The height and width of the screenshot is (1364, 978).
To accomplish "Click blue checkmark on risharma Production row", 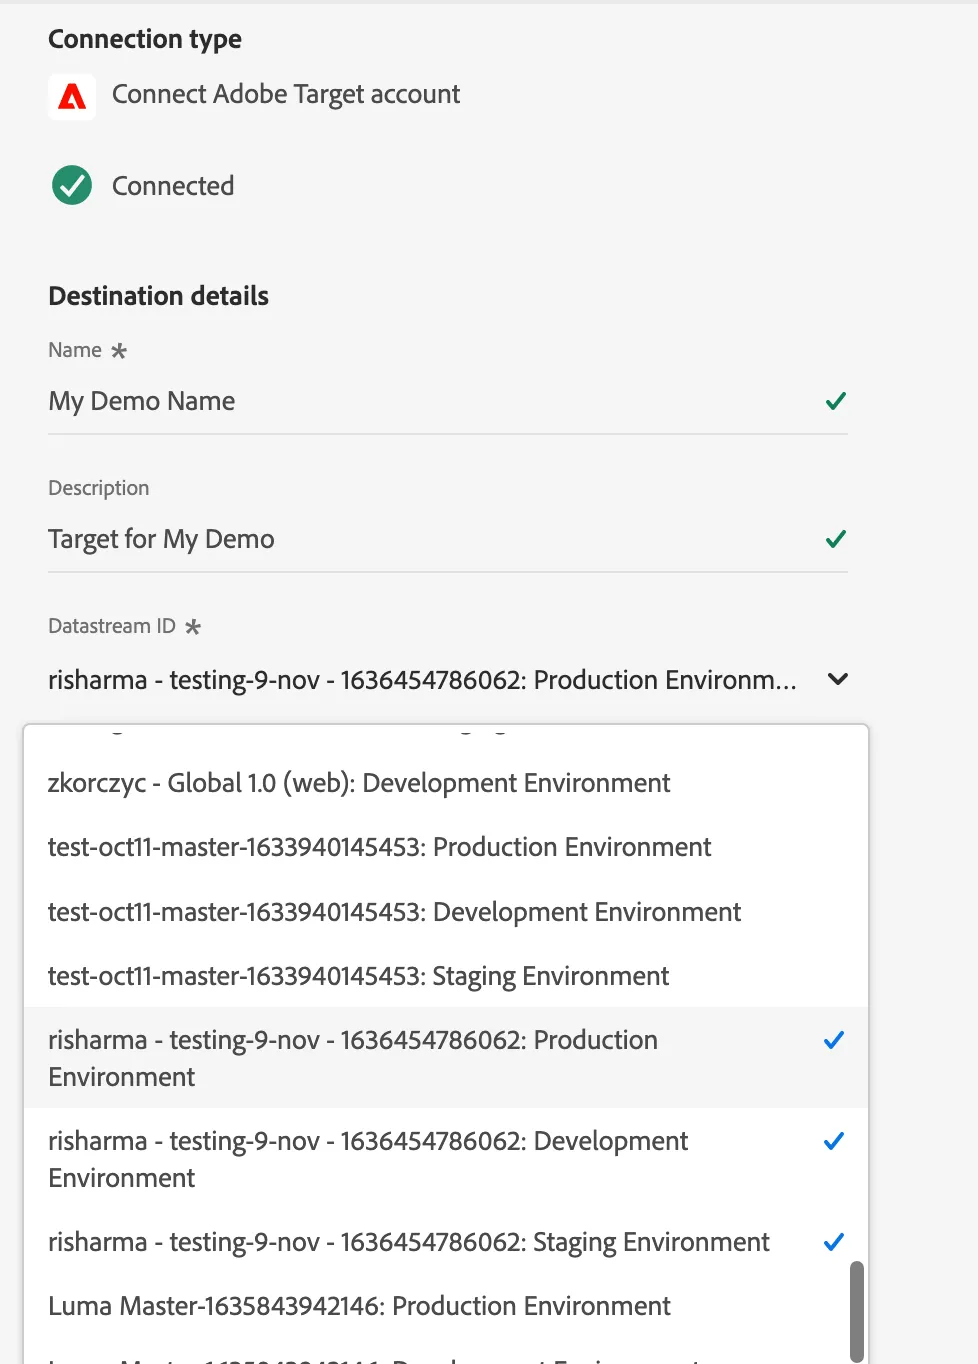I will pos(834,1040).
